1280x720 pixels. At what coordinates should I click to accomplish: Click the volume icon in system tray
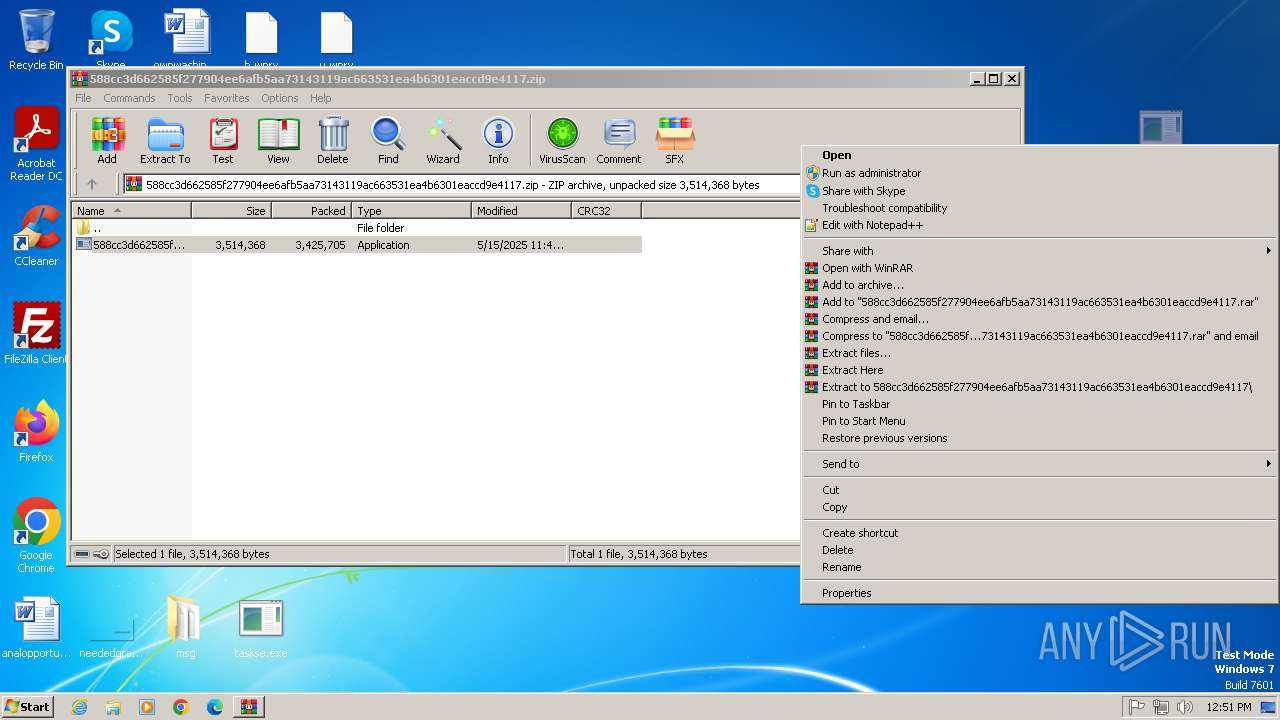[1185, 707]
